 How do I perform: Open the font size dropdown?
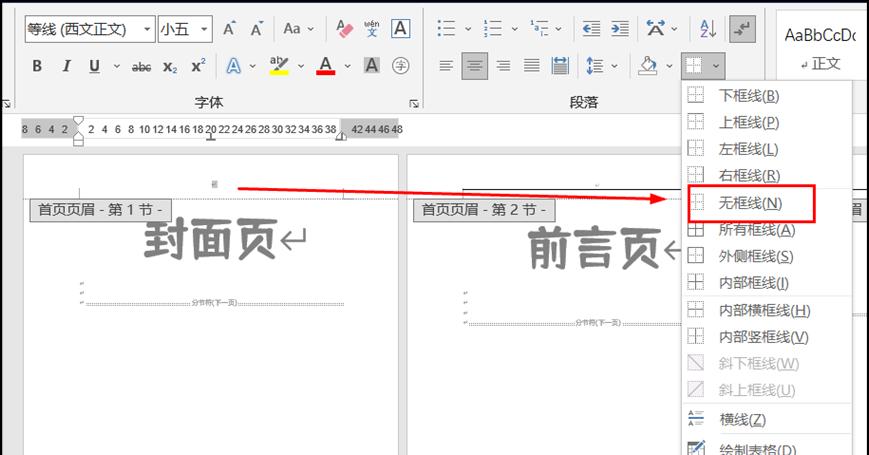click(205, 29)
